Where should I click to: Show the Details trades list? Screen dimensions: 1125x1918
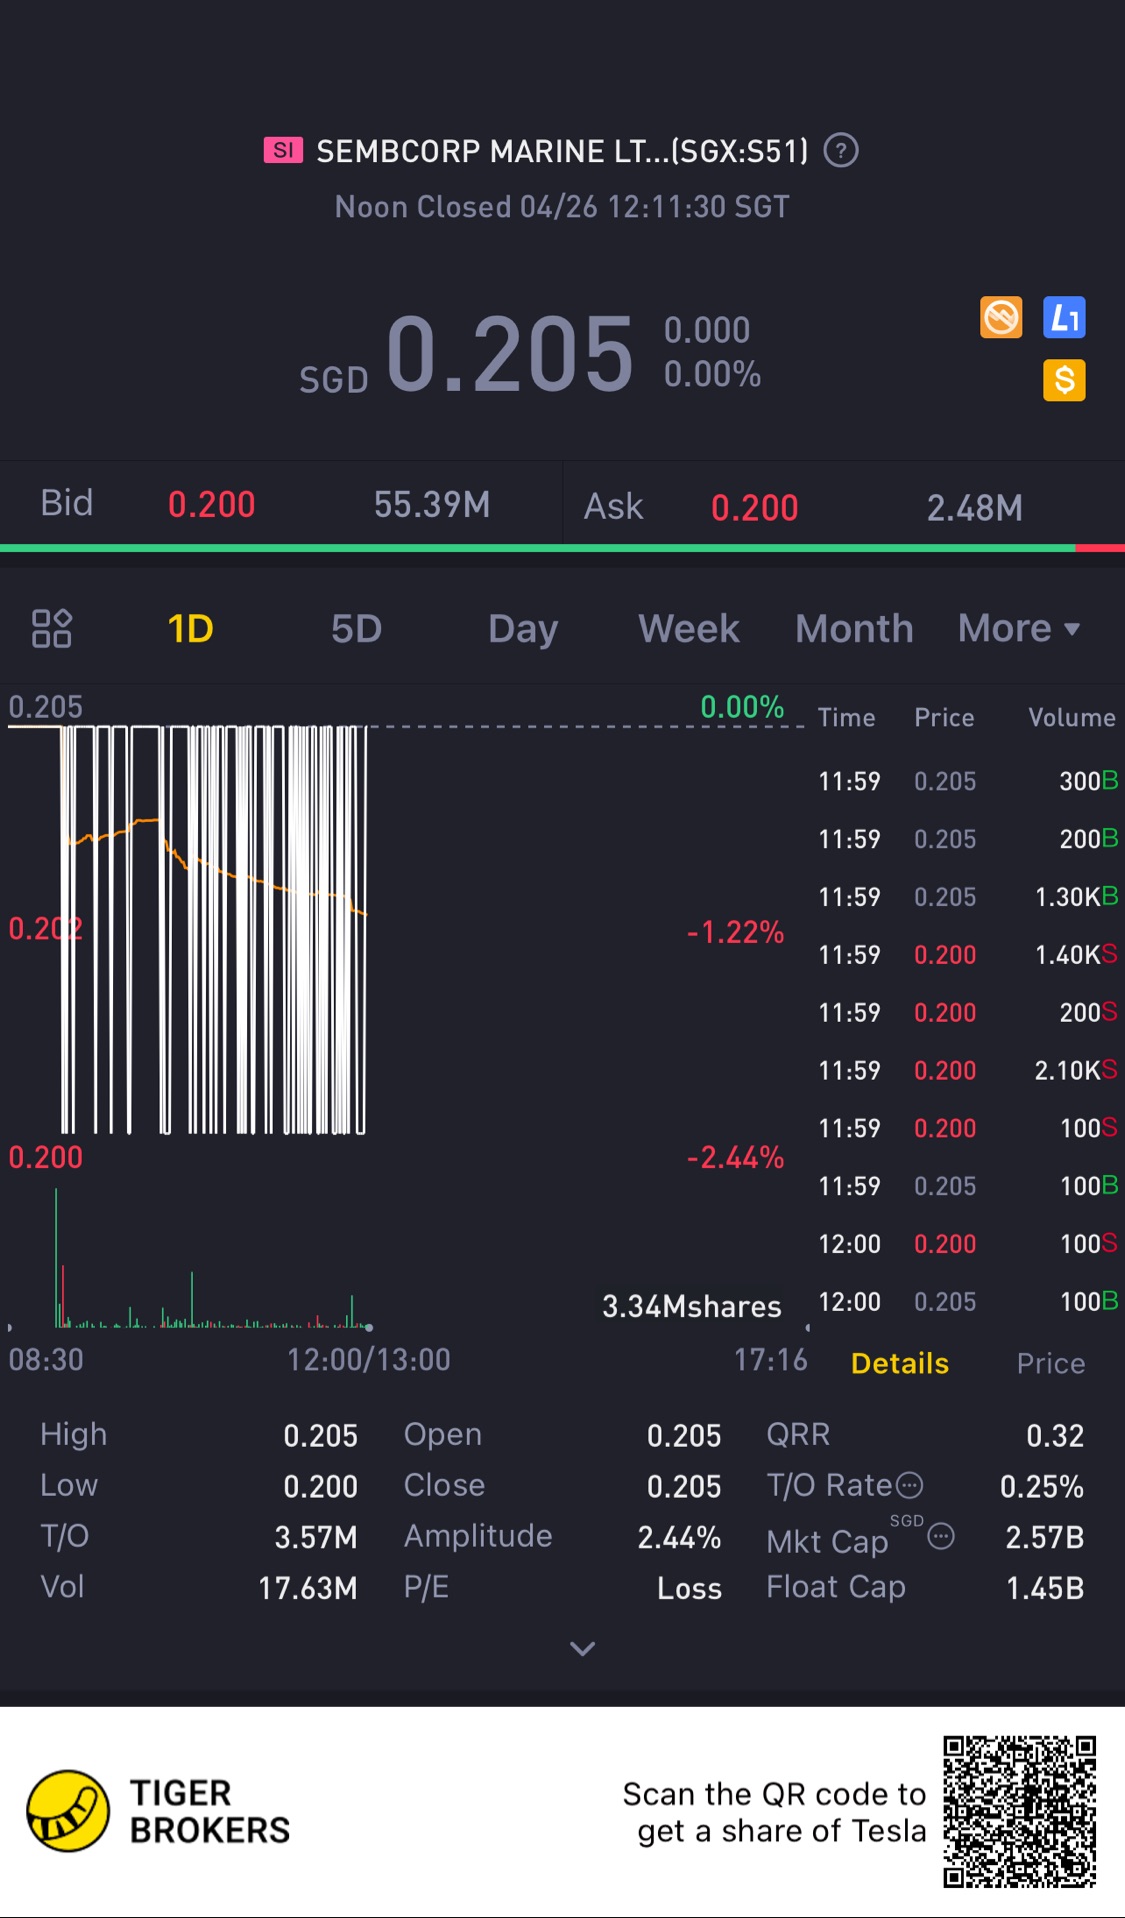coord(899,1363)
